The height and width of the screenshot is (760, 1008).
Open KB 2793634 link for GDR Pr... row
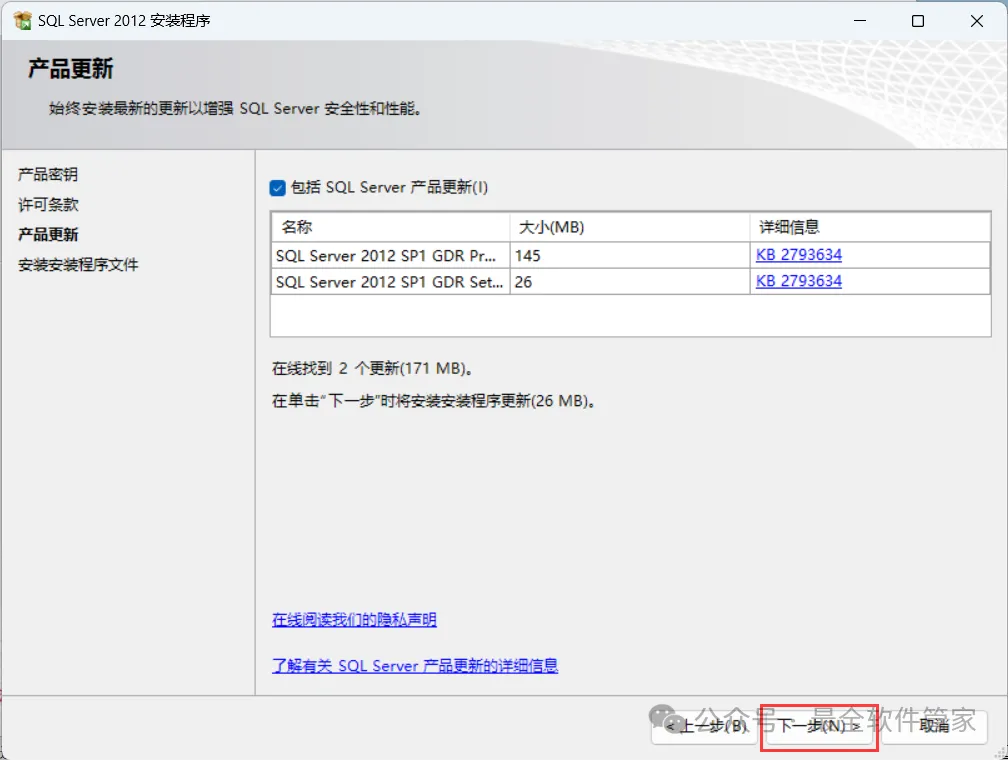pos(798,255)
